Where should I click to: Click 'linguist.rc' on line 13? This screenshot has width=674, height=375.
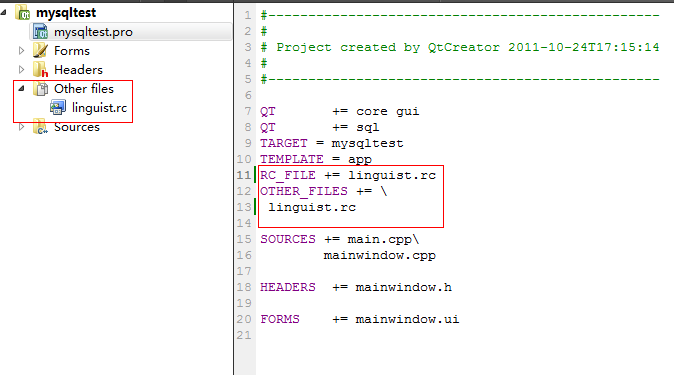[x=312, y=207]
